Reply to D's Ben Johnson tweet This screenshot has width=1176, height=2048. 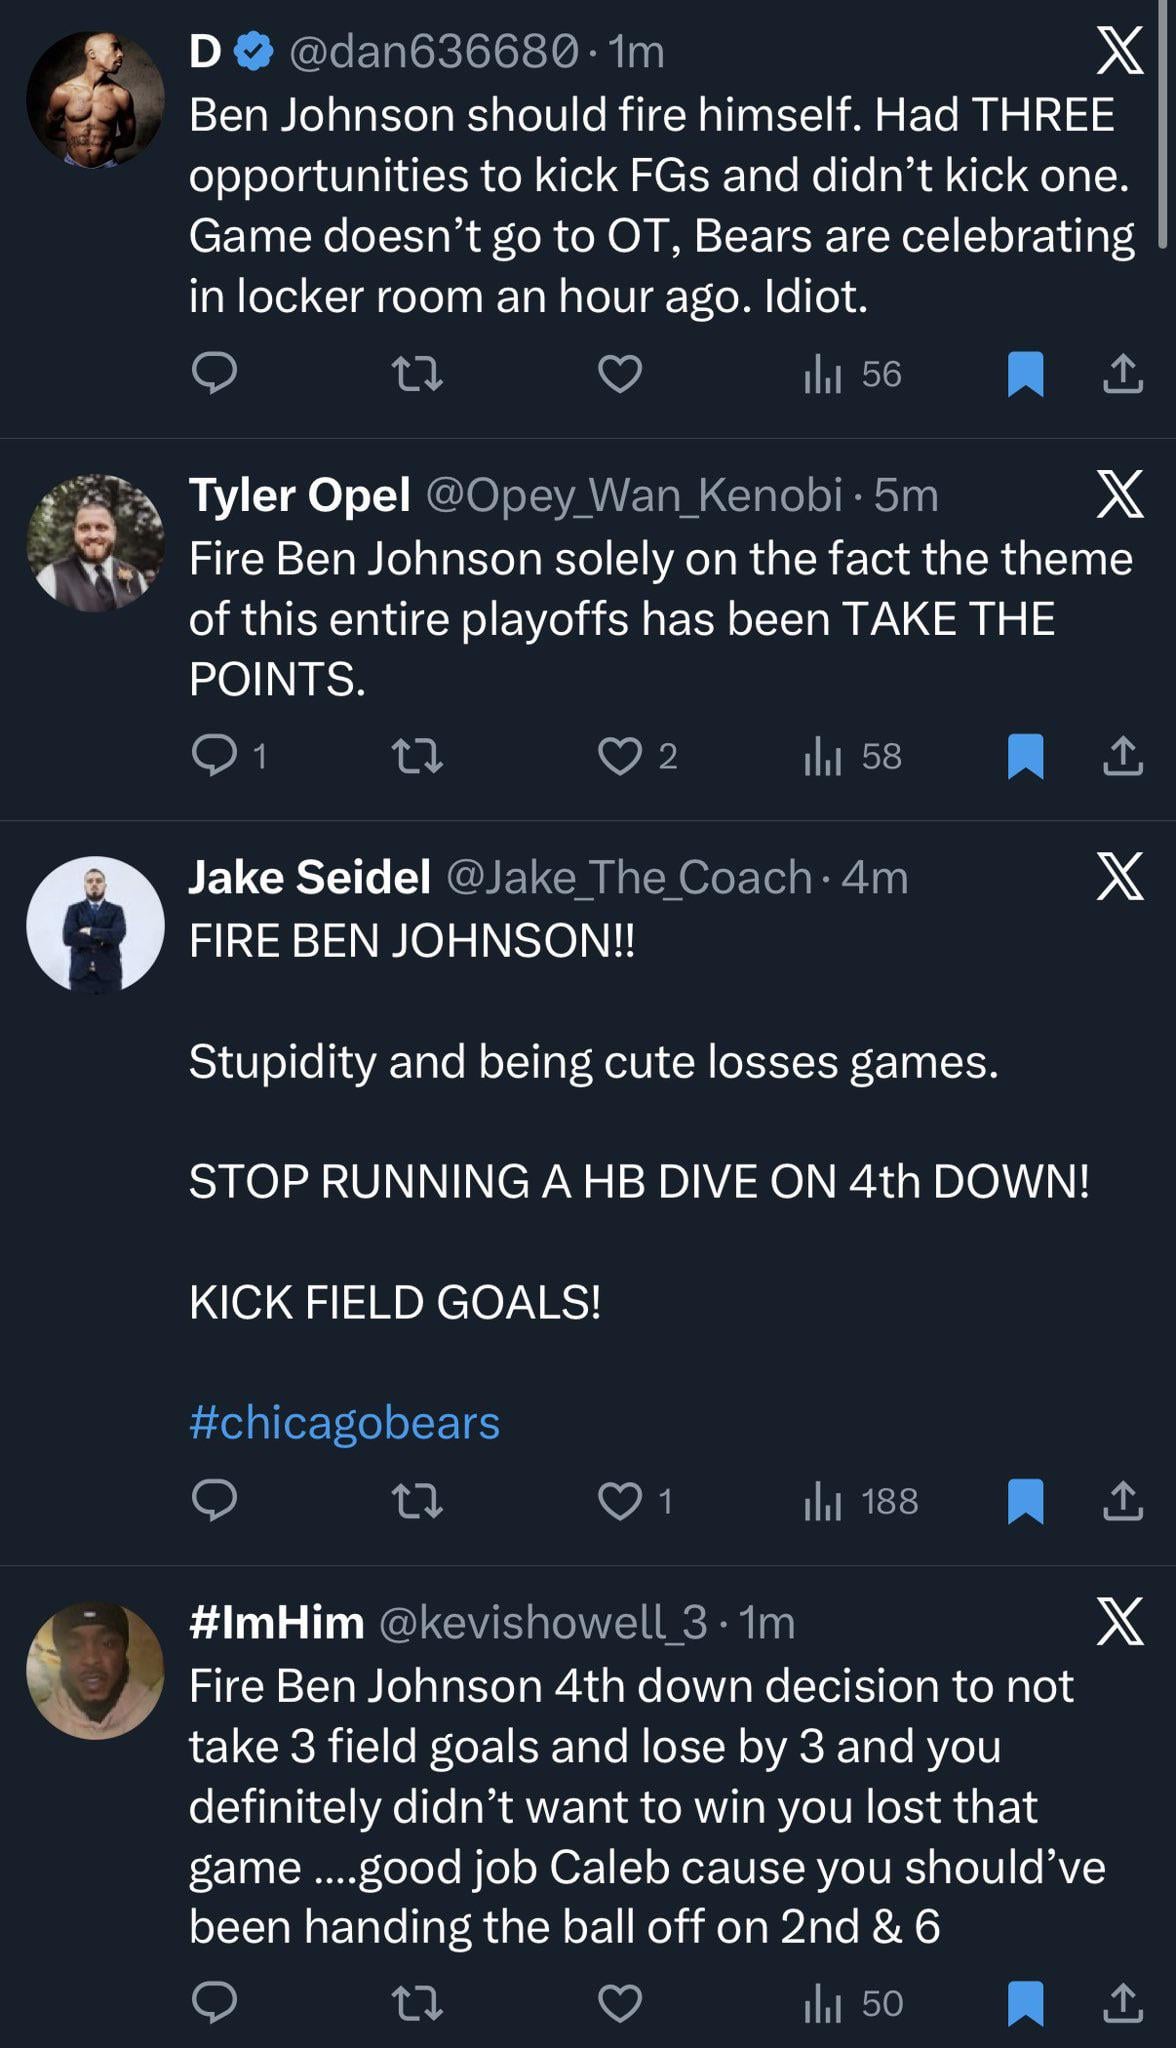pos(213,374)
